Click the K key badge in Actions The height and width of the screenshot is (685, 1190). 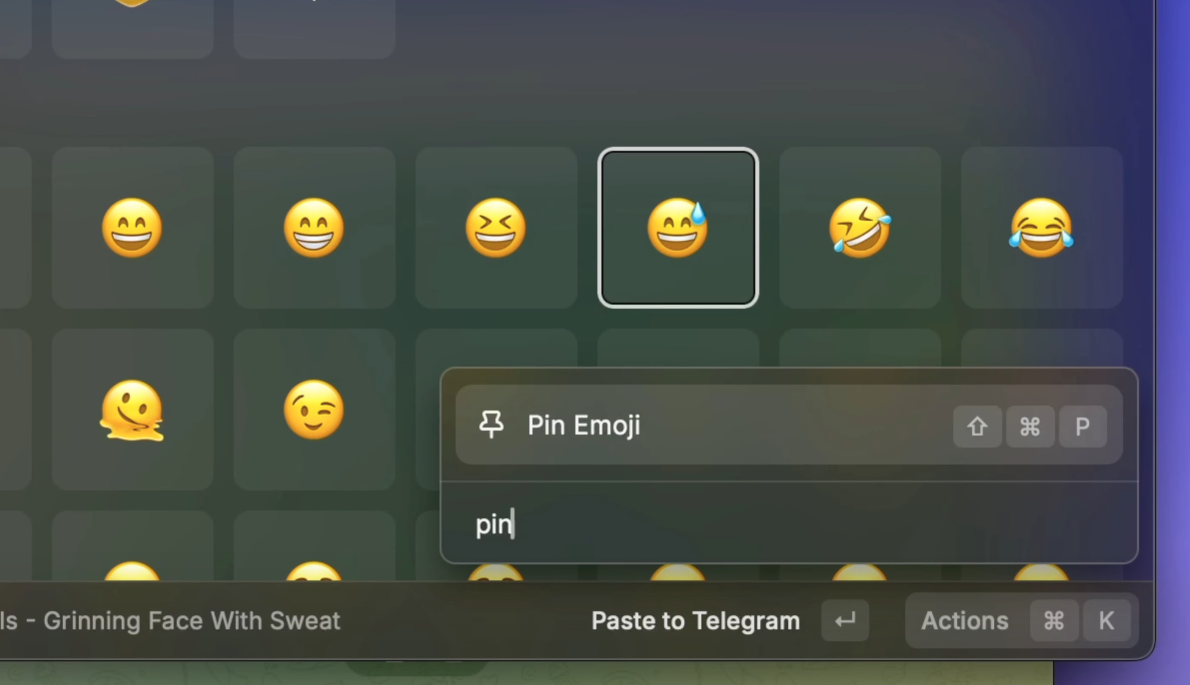1106,621
